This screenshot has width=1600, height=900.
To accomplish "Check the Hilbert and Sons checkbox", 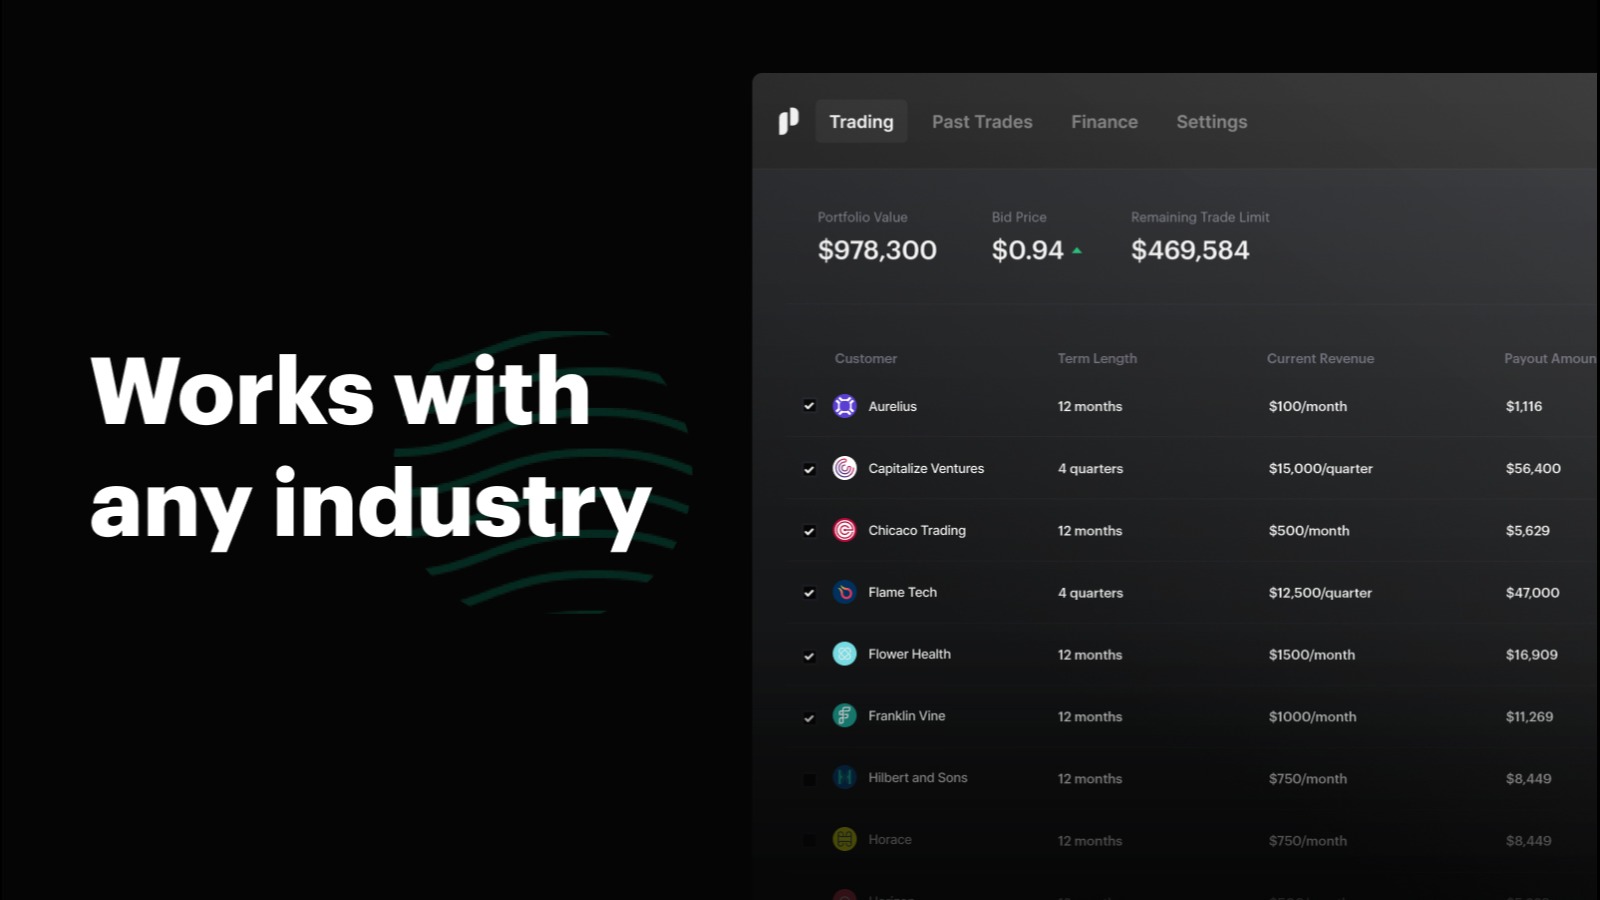I will 809,779.
